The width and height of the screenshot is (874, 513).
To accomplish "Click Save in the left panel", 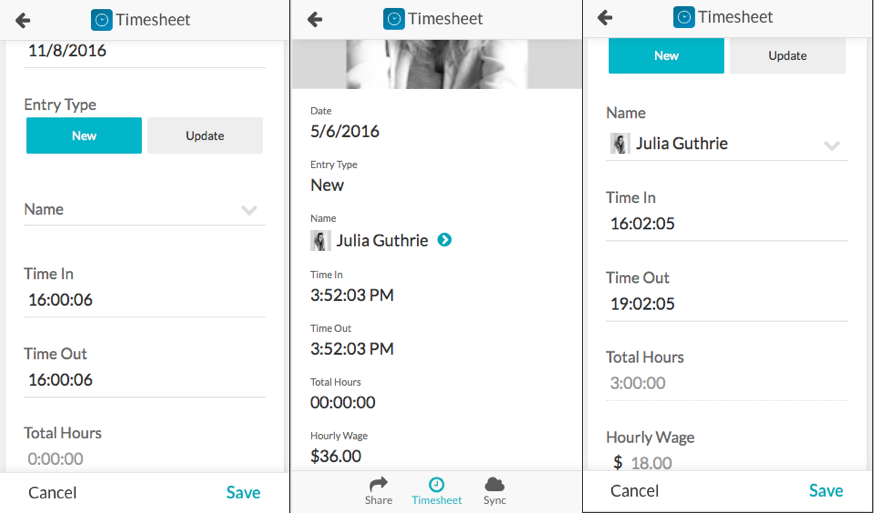I will [243, 492].
